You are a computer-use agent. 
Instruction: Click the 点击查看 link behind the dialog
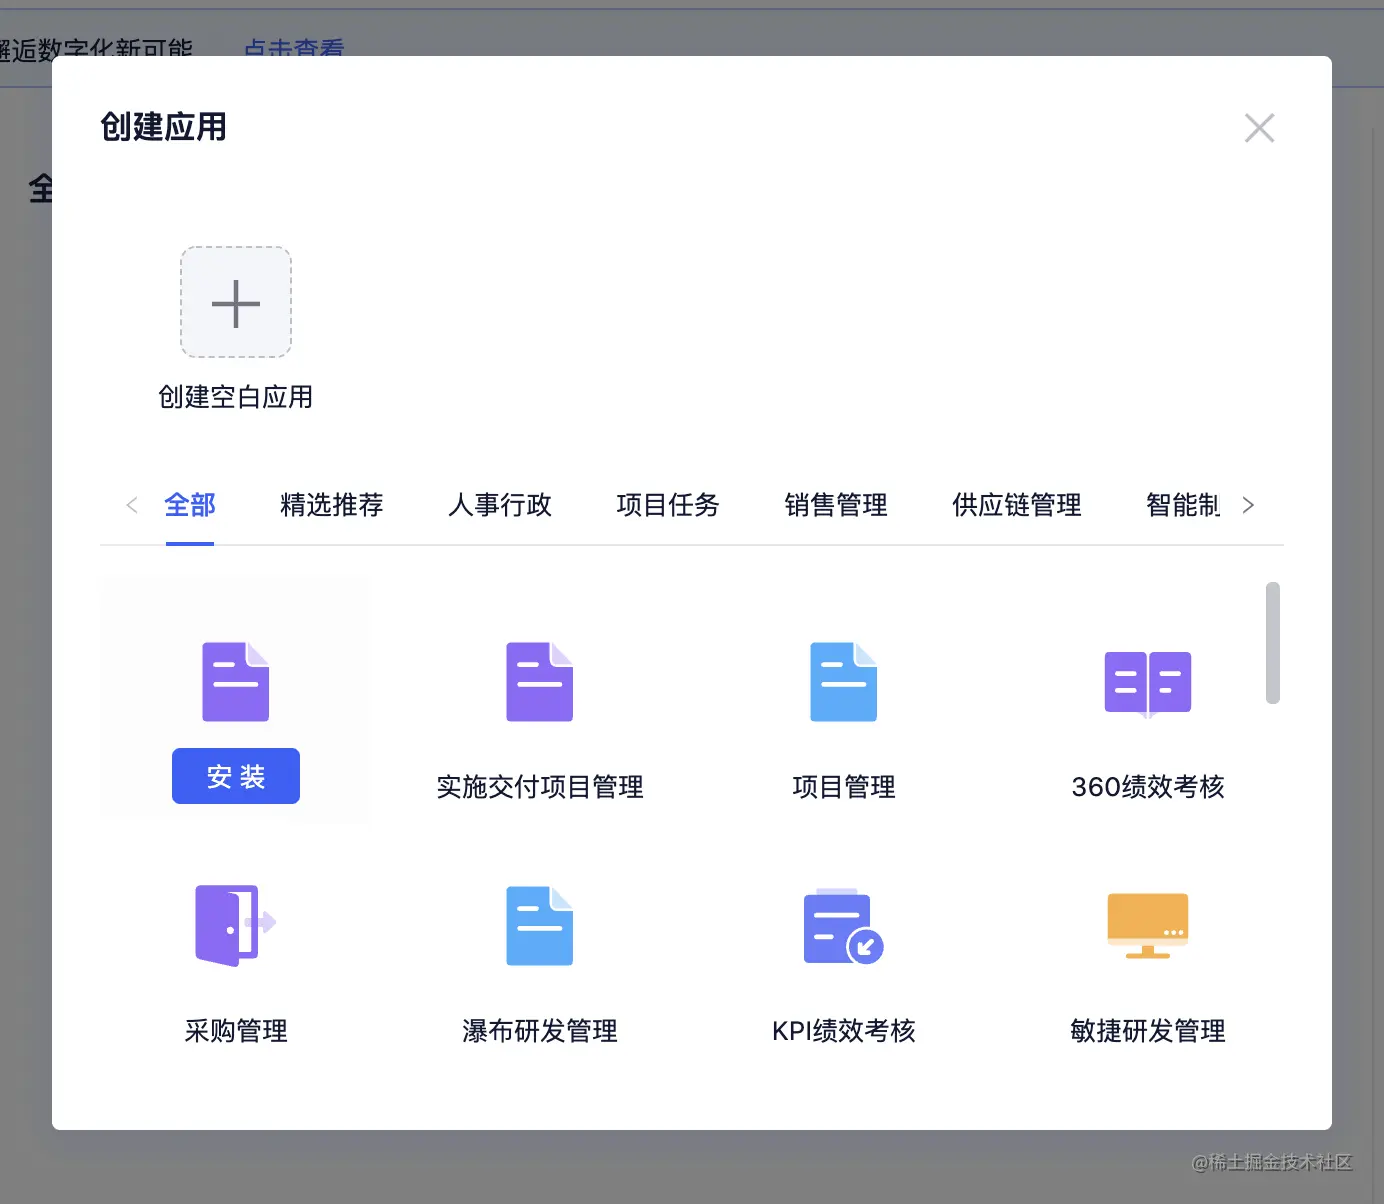294,47
